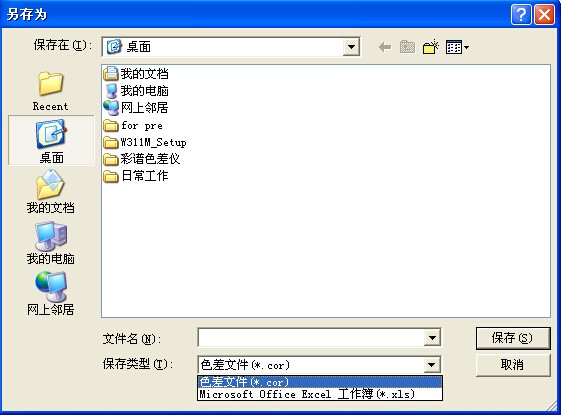Select the W311M_Setup folder

145,142
